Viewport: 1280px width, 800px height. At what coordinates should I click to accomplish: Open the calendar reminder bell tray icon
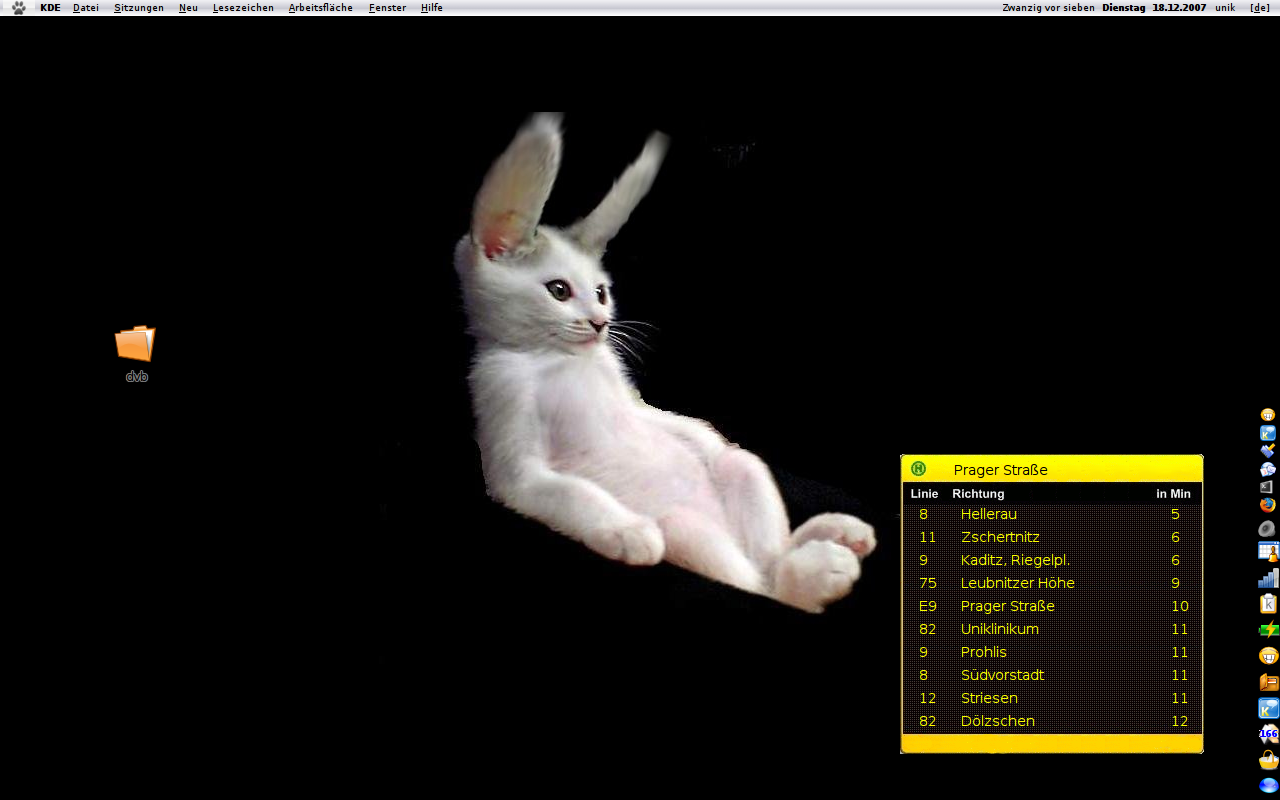tap(1268, 551)
